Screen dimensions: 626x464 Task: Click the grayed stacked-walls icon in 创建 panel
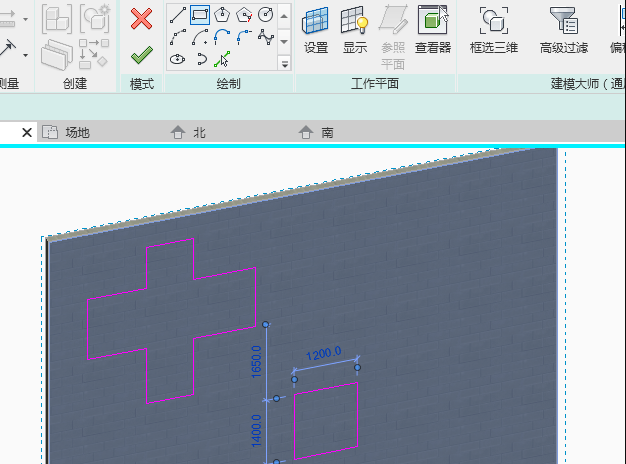[57, 55]
